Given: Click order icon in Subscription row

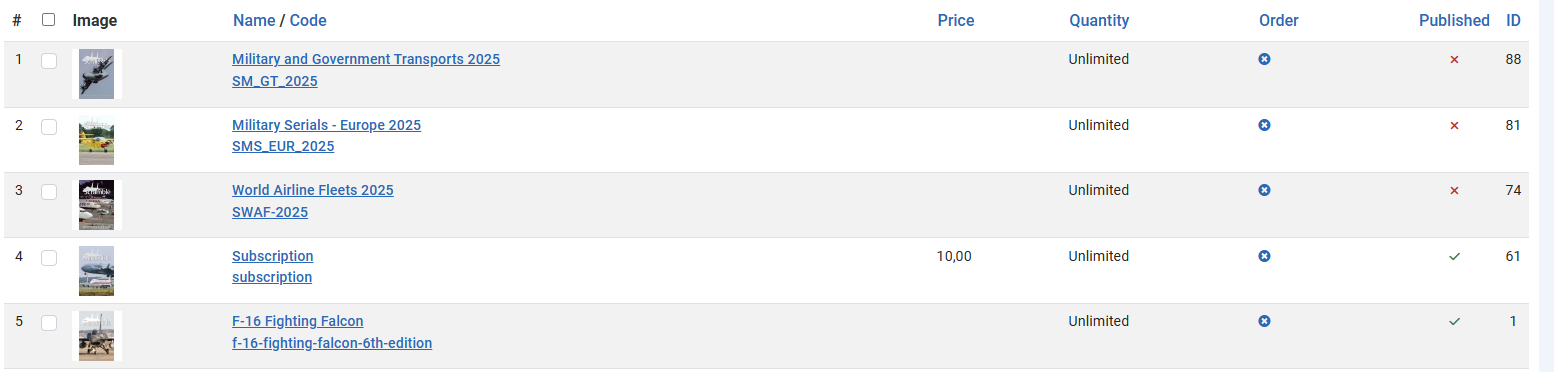Looking at the screenshot, I should (x=1264, y=256).
